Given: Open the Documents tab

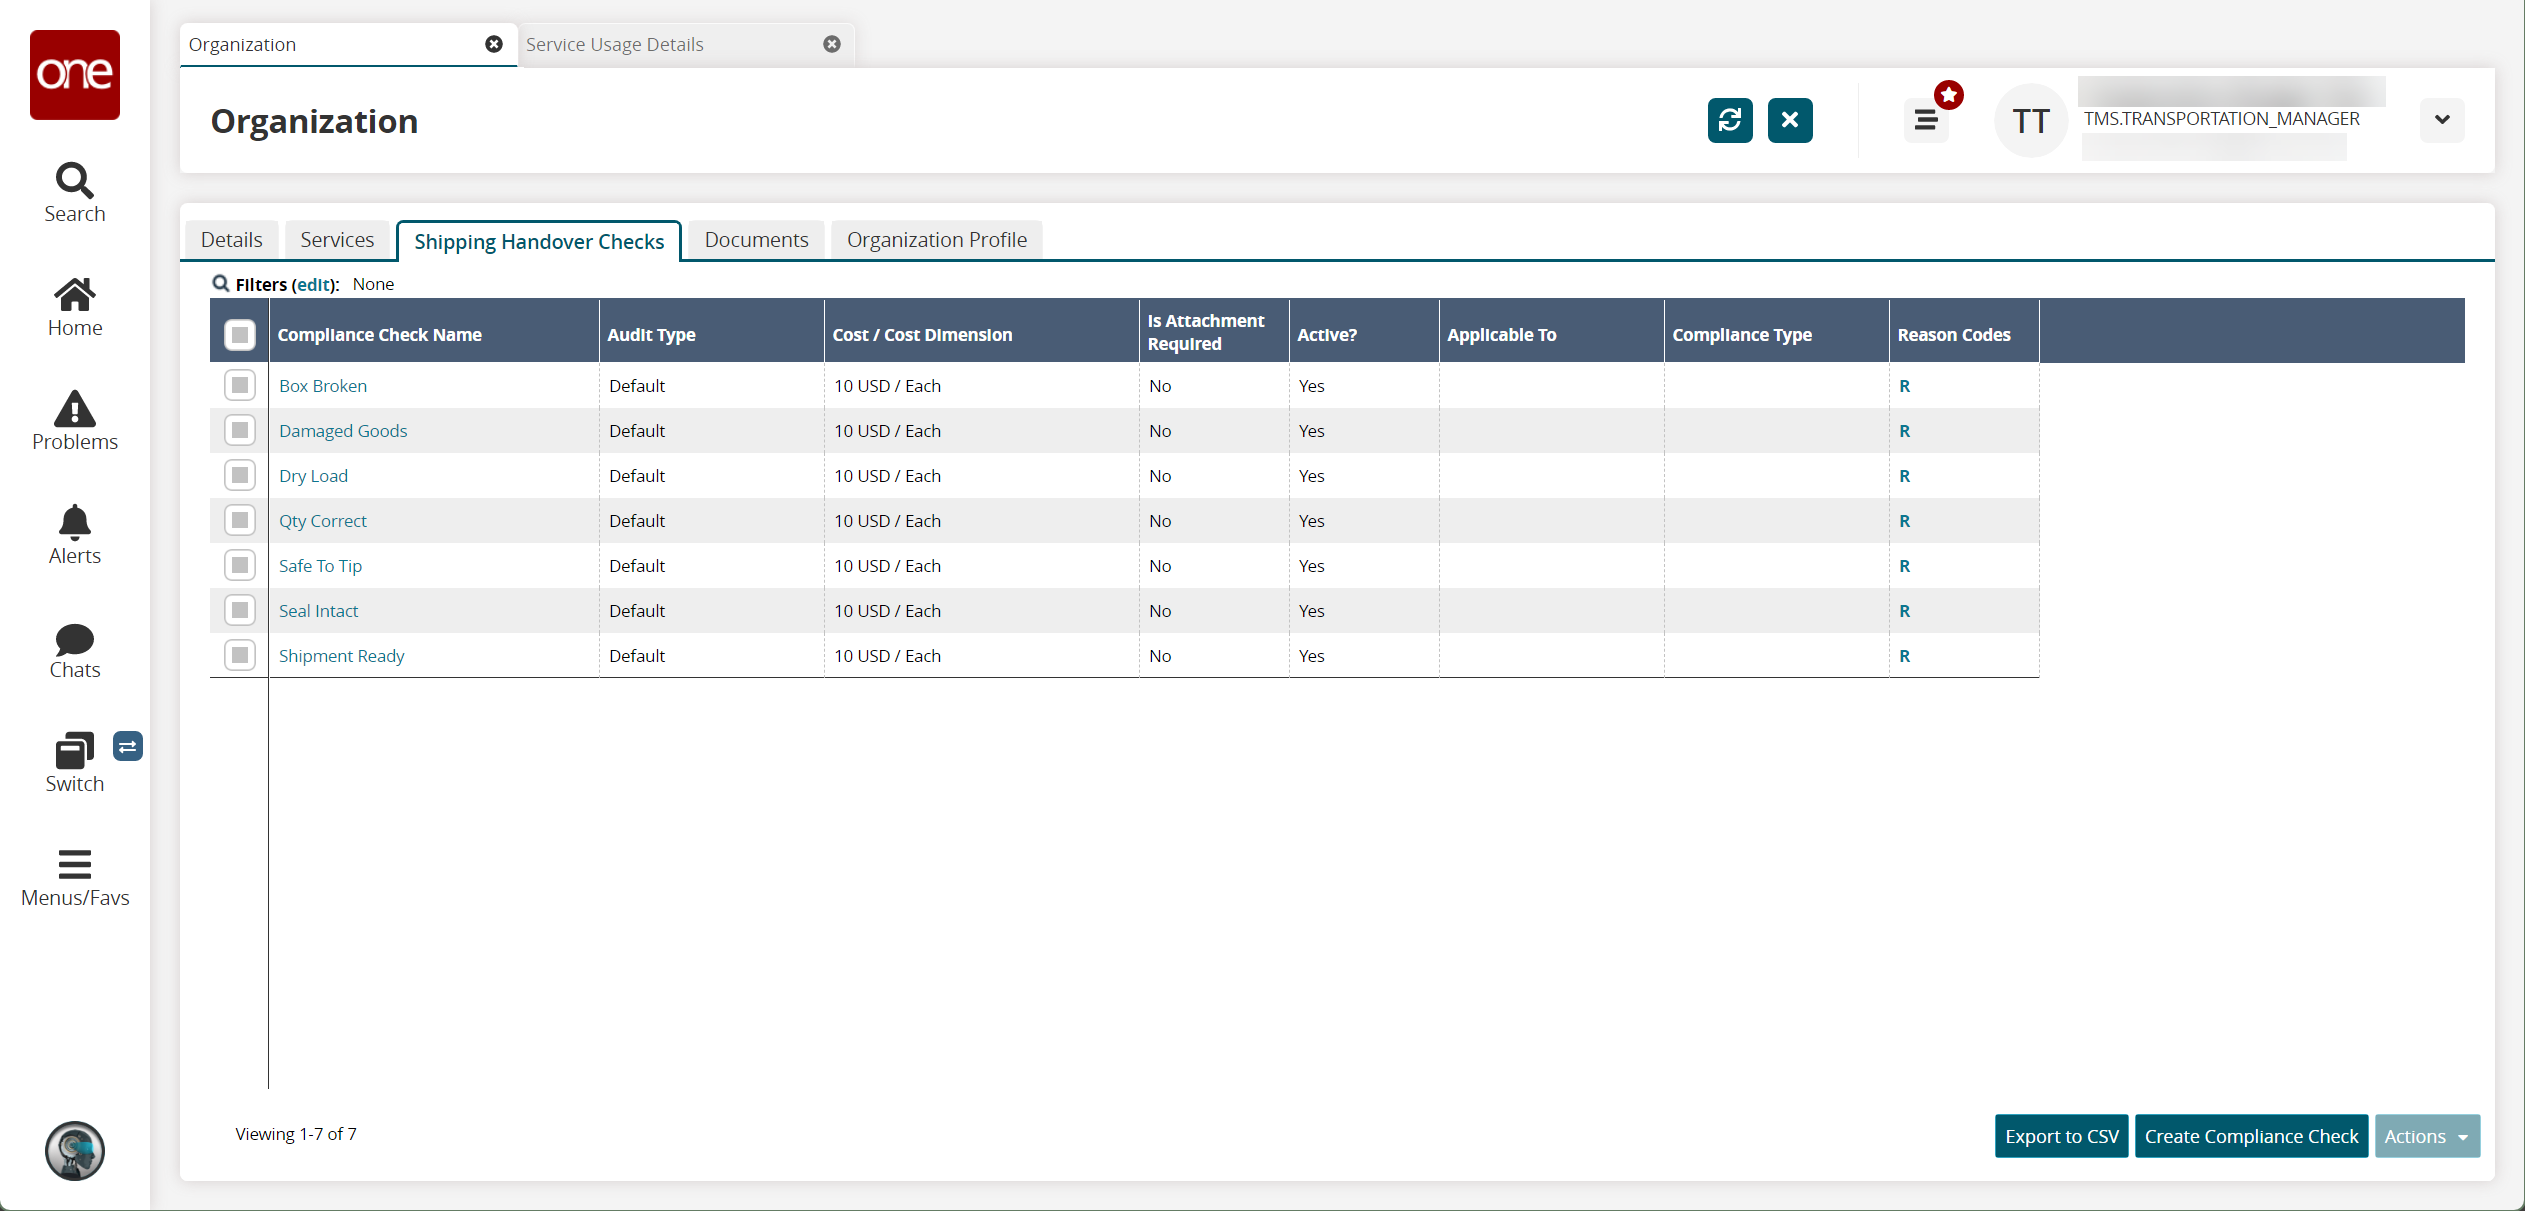Looking at the screenshot, I should click(x=756, y=240).
